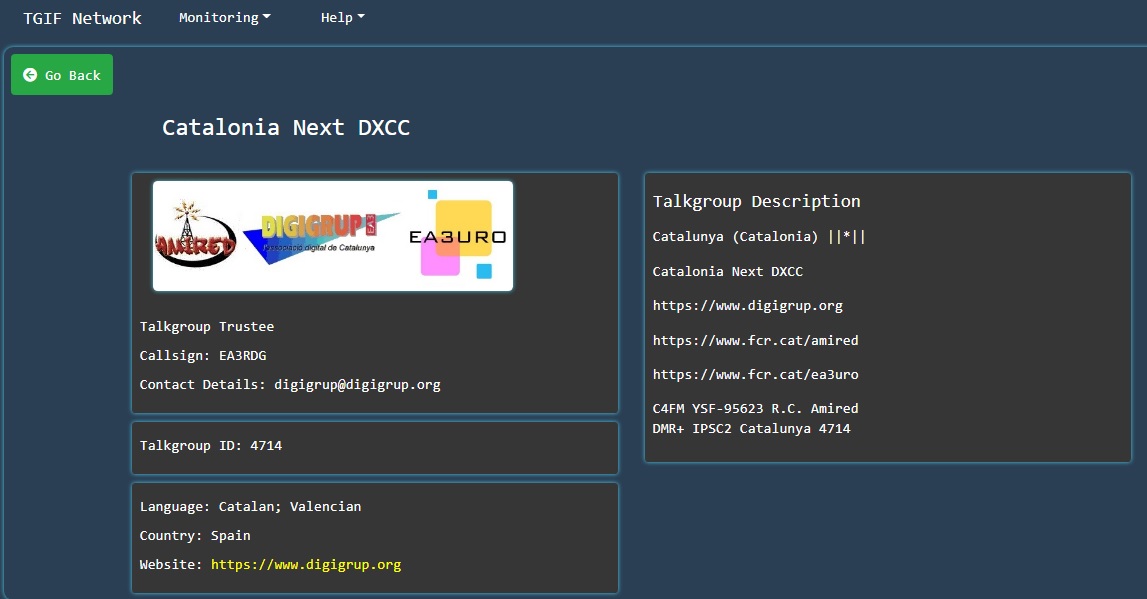Select the Talkgroup ID: 4714 text

click(211, 445)
